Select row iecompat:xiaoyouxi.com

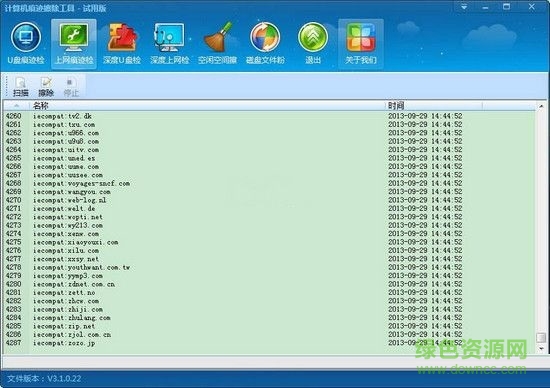click(x=269, y=242)
